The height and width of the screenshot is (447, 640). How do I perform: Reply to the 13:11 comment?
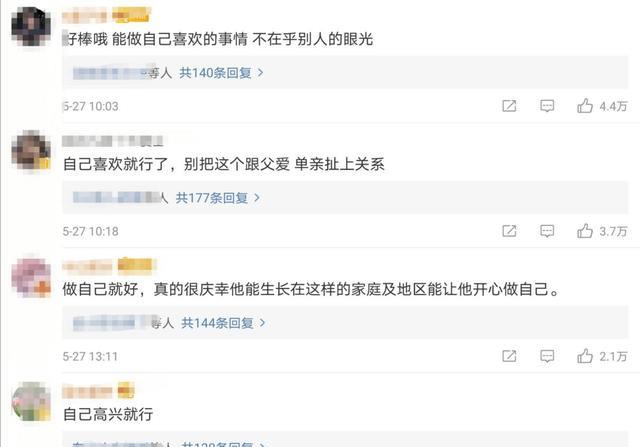547,356
